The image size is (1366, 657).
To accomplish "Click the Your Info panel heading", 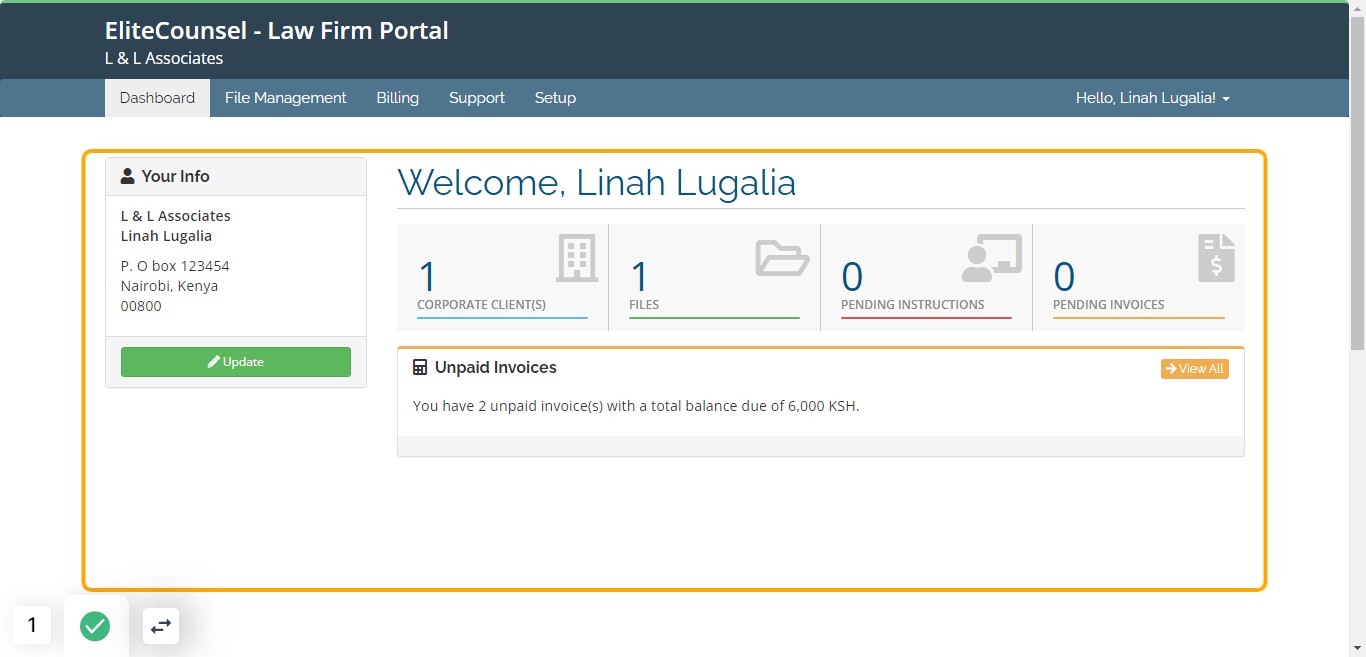I will (x=175, y=176).
